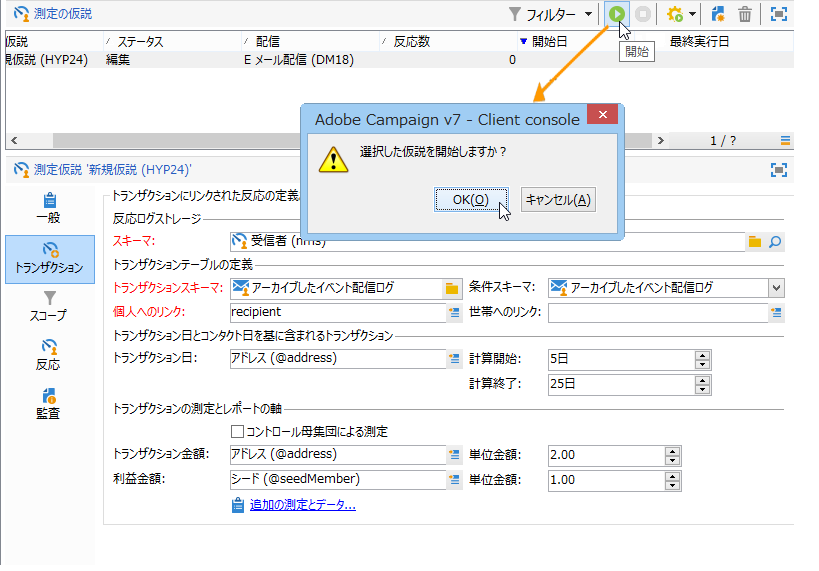Click the 単位金額 1.00 input field
The width and height of the screenshot is (819, 571).
[607, 481]
